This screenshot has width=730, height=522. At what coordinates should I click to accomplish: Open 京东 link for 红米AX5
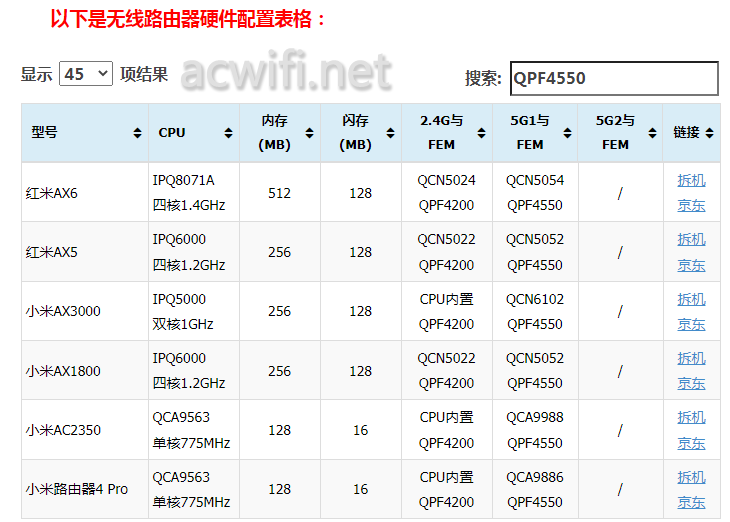(691, 265)
